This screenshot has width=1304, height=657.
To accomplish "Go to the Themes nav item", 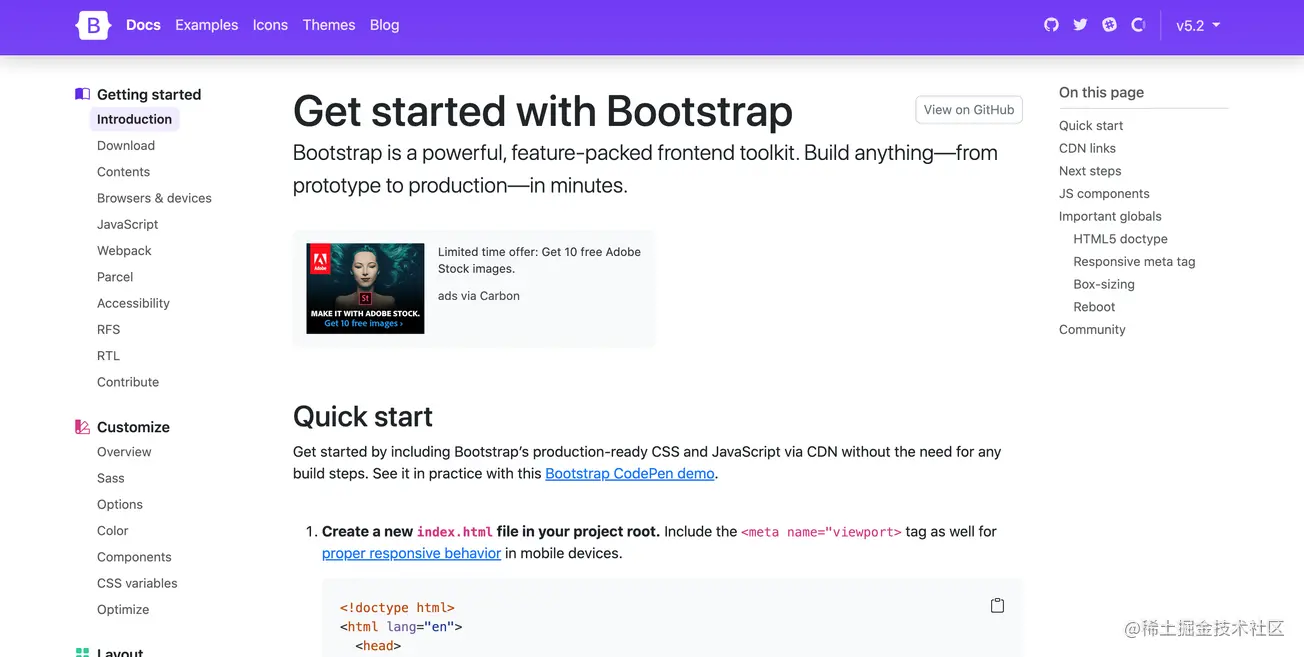I will coord(329,25).
